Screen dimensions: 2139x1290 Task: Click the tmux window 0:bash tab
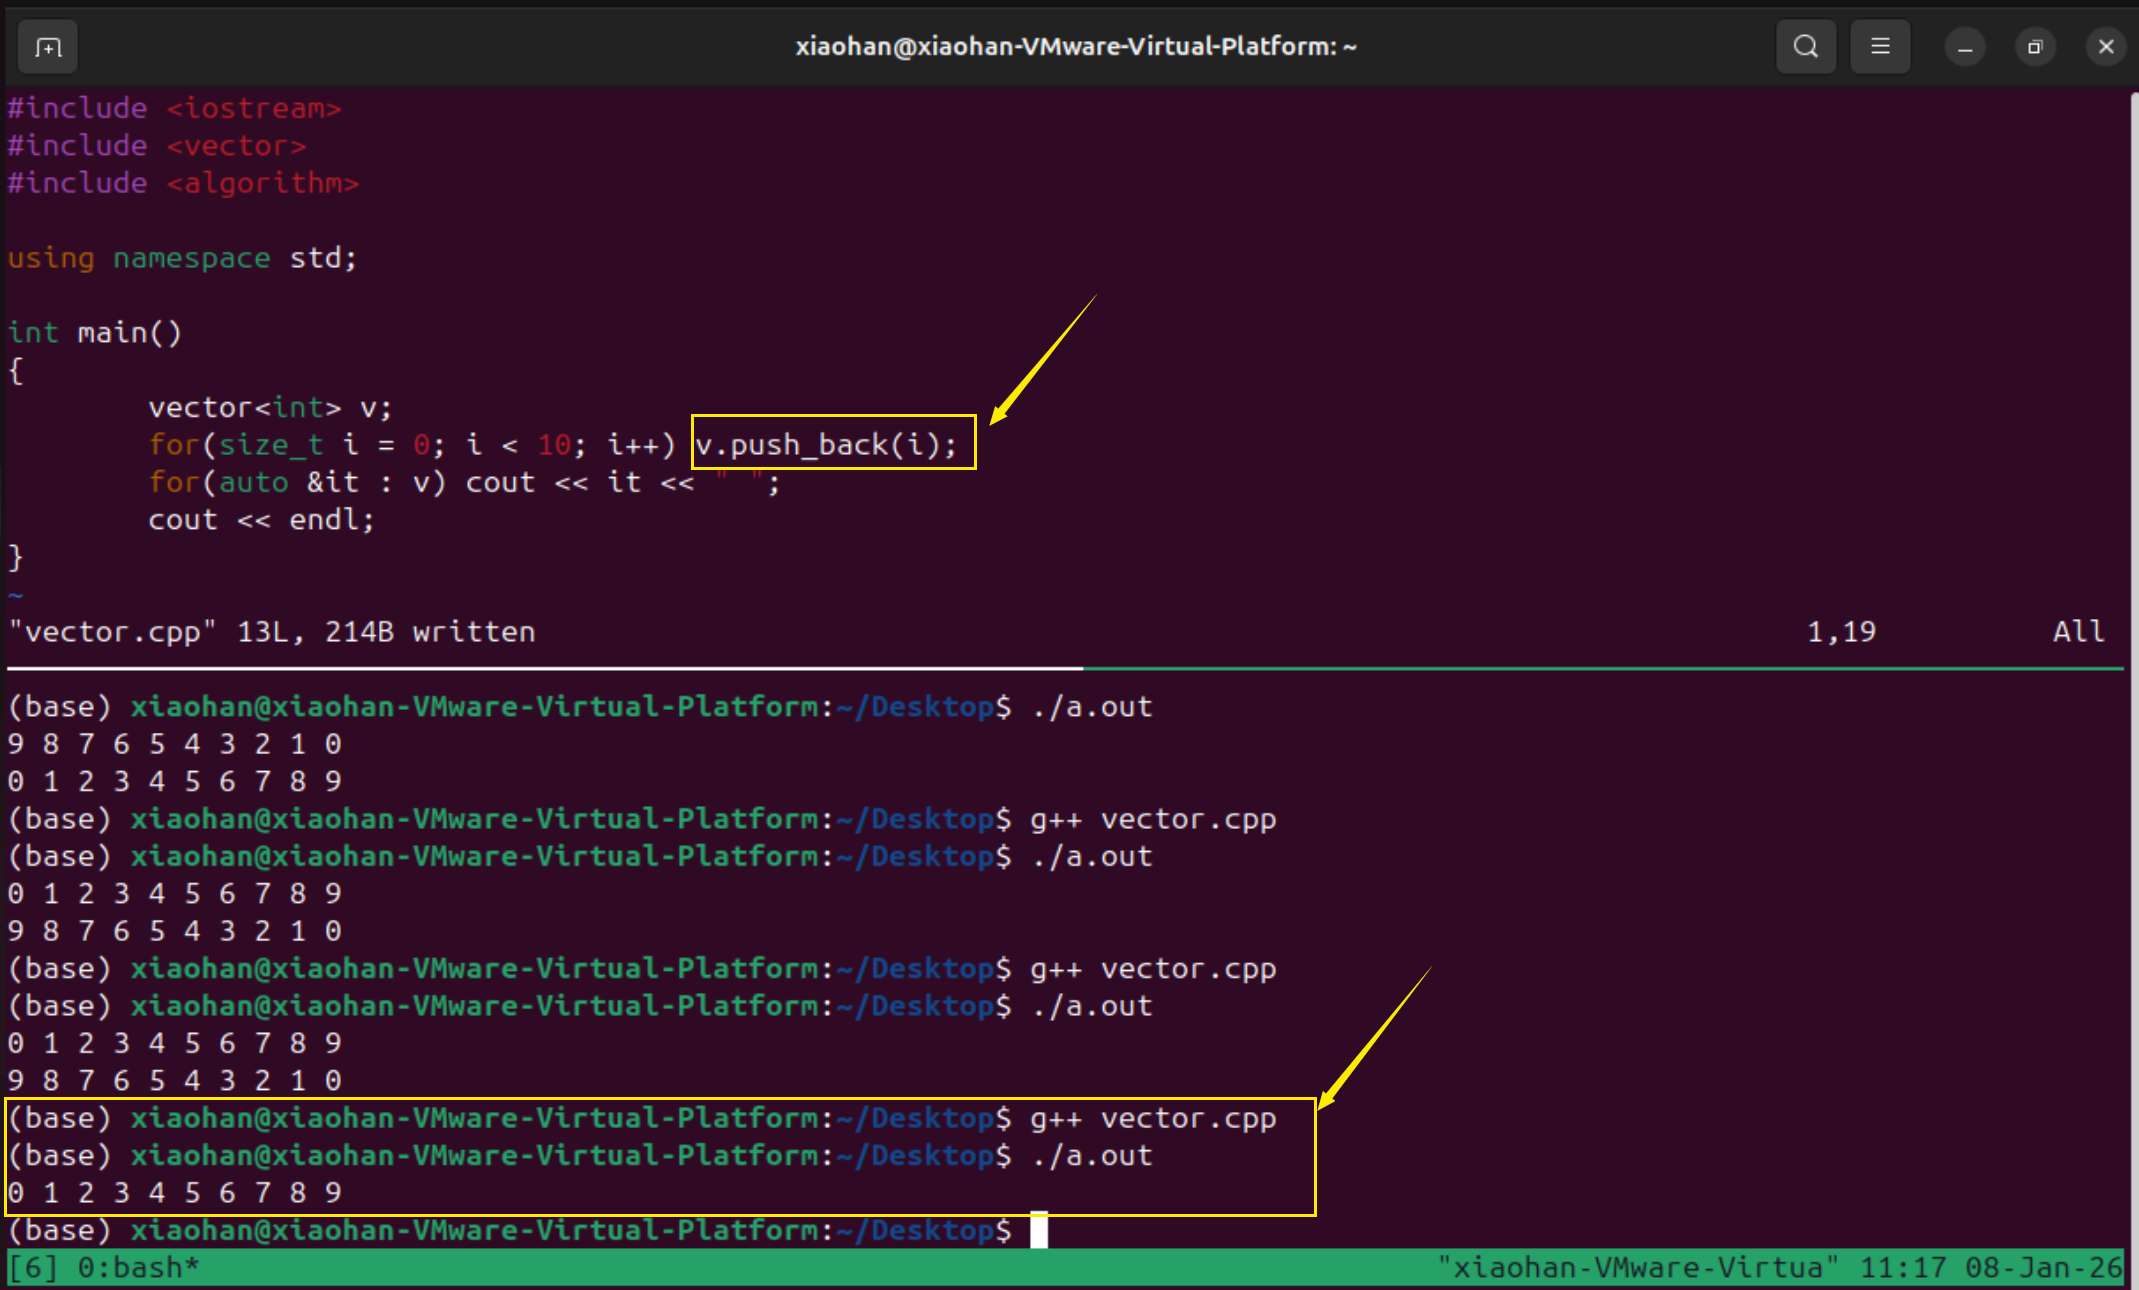point(138,1268)
